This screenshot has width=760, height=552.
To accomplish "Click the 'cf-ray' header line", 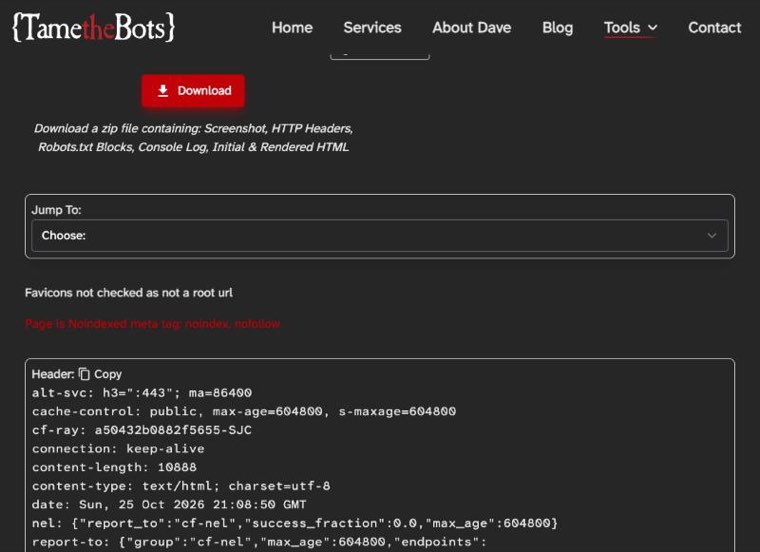I will [142, 430].
